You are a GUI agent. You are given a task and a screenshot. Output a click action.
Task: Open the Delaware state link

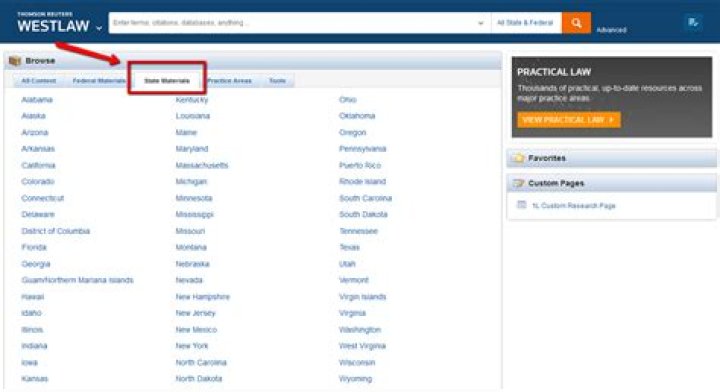point(38,214)
